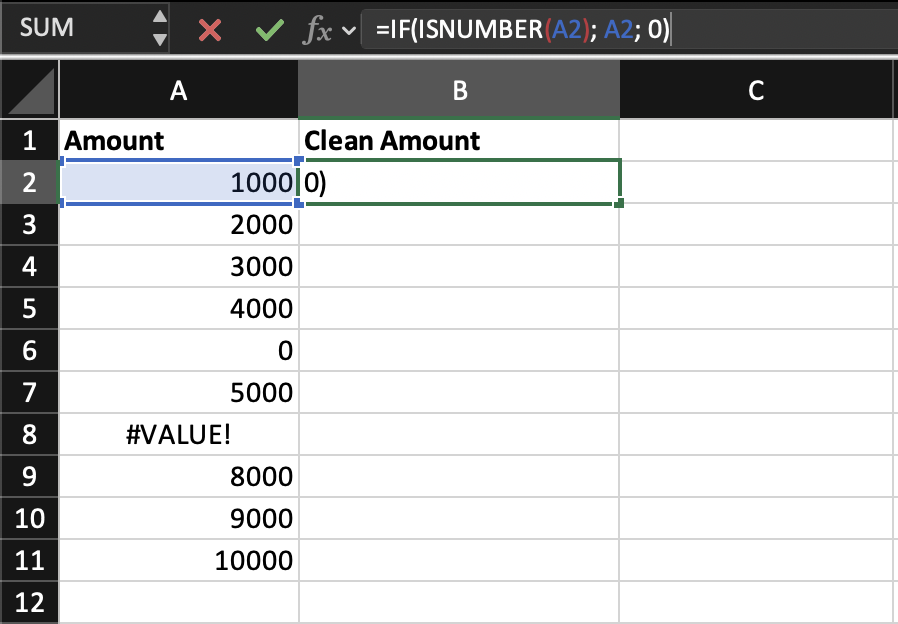Open the Name Box stepper arrows
The height and width of the screenshot is (624, 898).
click(x=159, y=29)
